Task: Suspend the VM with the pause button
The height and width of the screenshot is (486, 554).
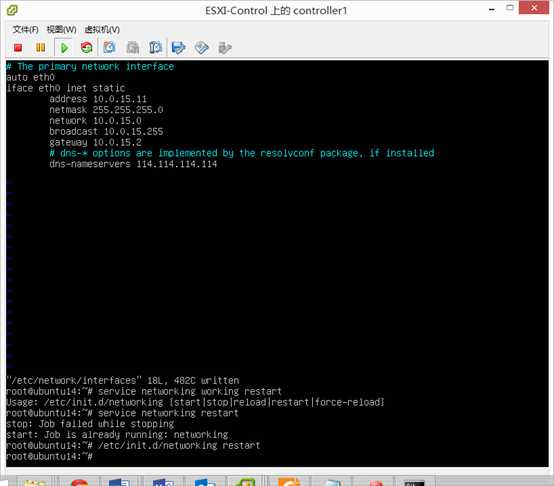Action: click(x=41, y=48)
